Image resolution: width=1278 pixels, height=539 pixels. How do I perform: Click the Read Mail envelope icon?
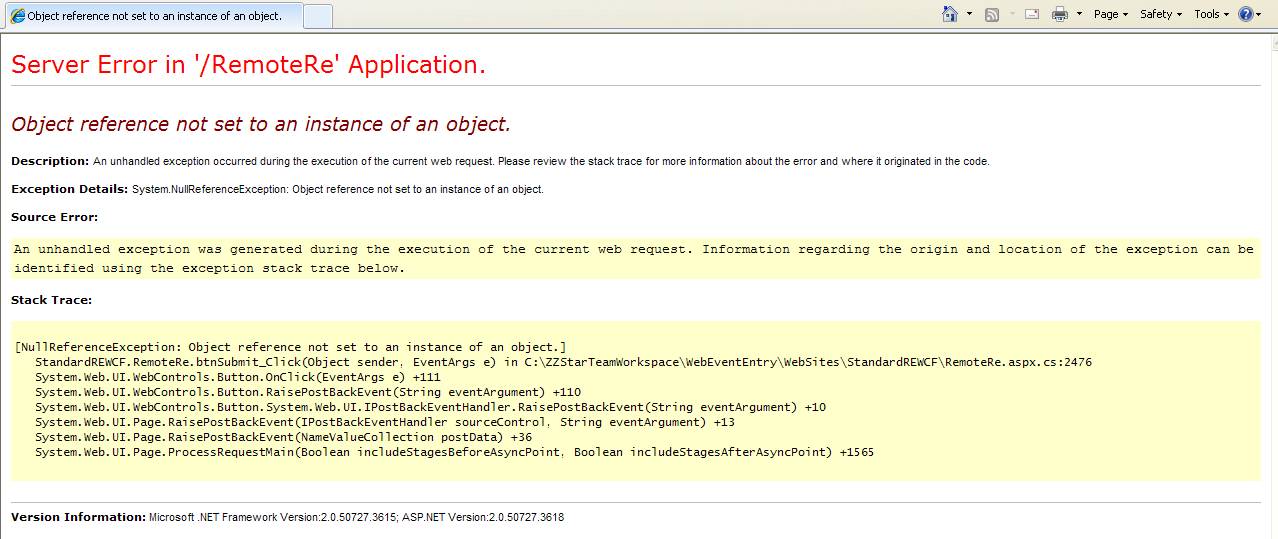[x=1032, y=14]
